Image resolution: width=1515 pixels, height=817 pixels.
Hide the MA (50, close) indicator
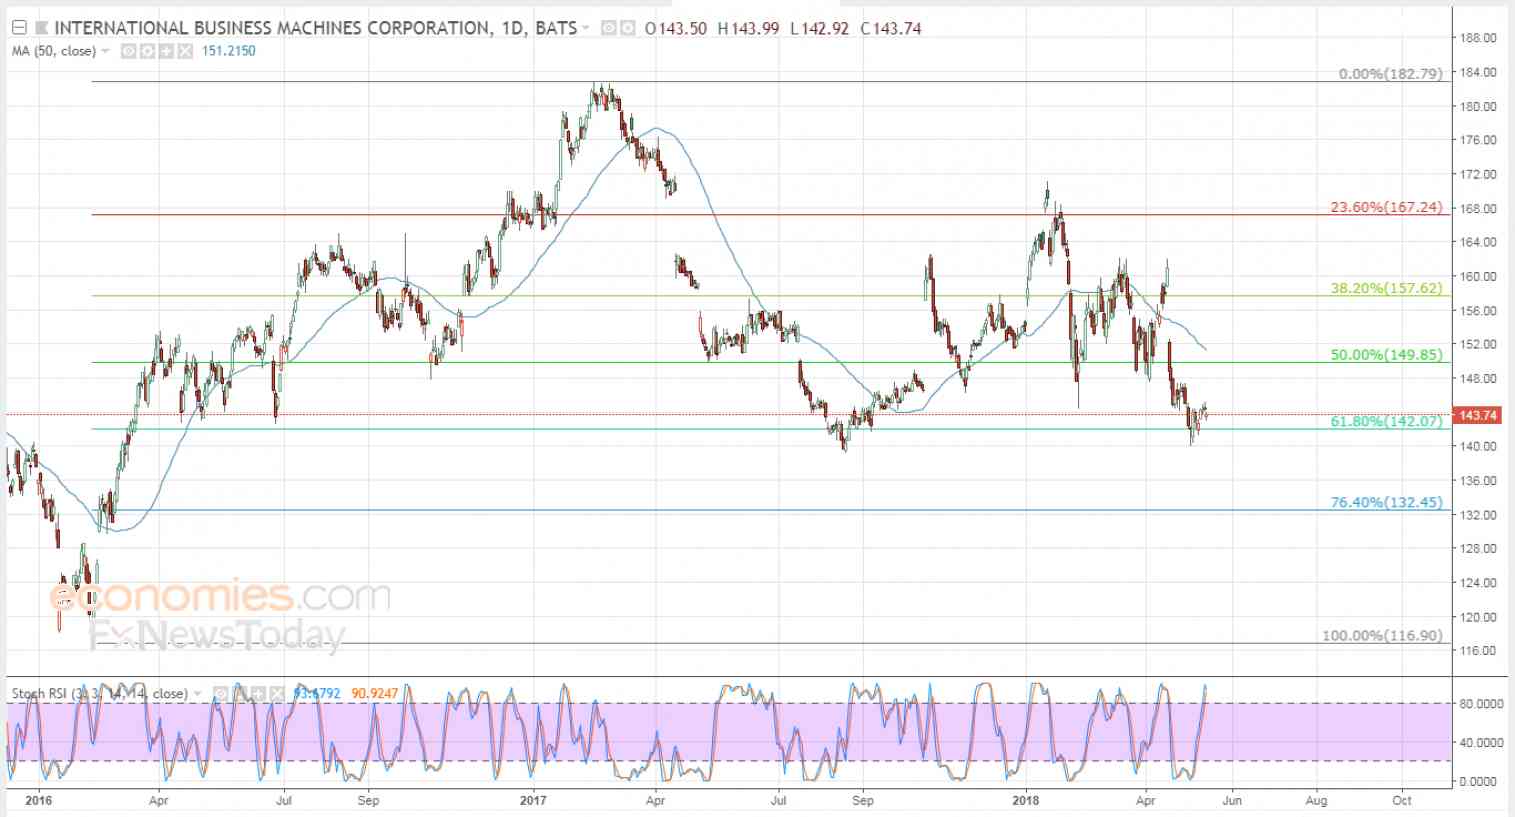(x=128, y=51)
